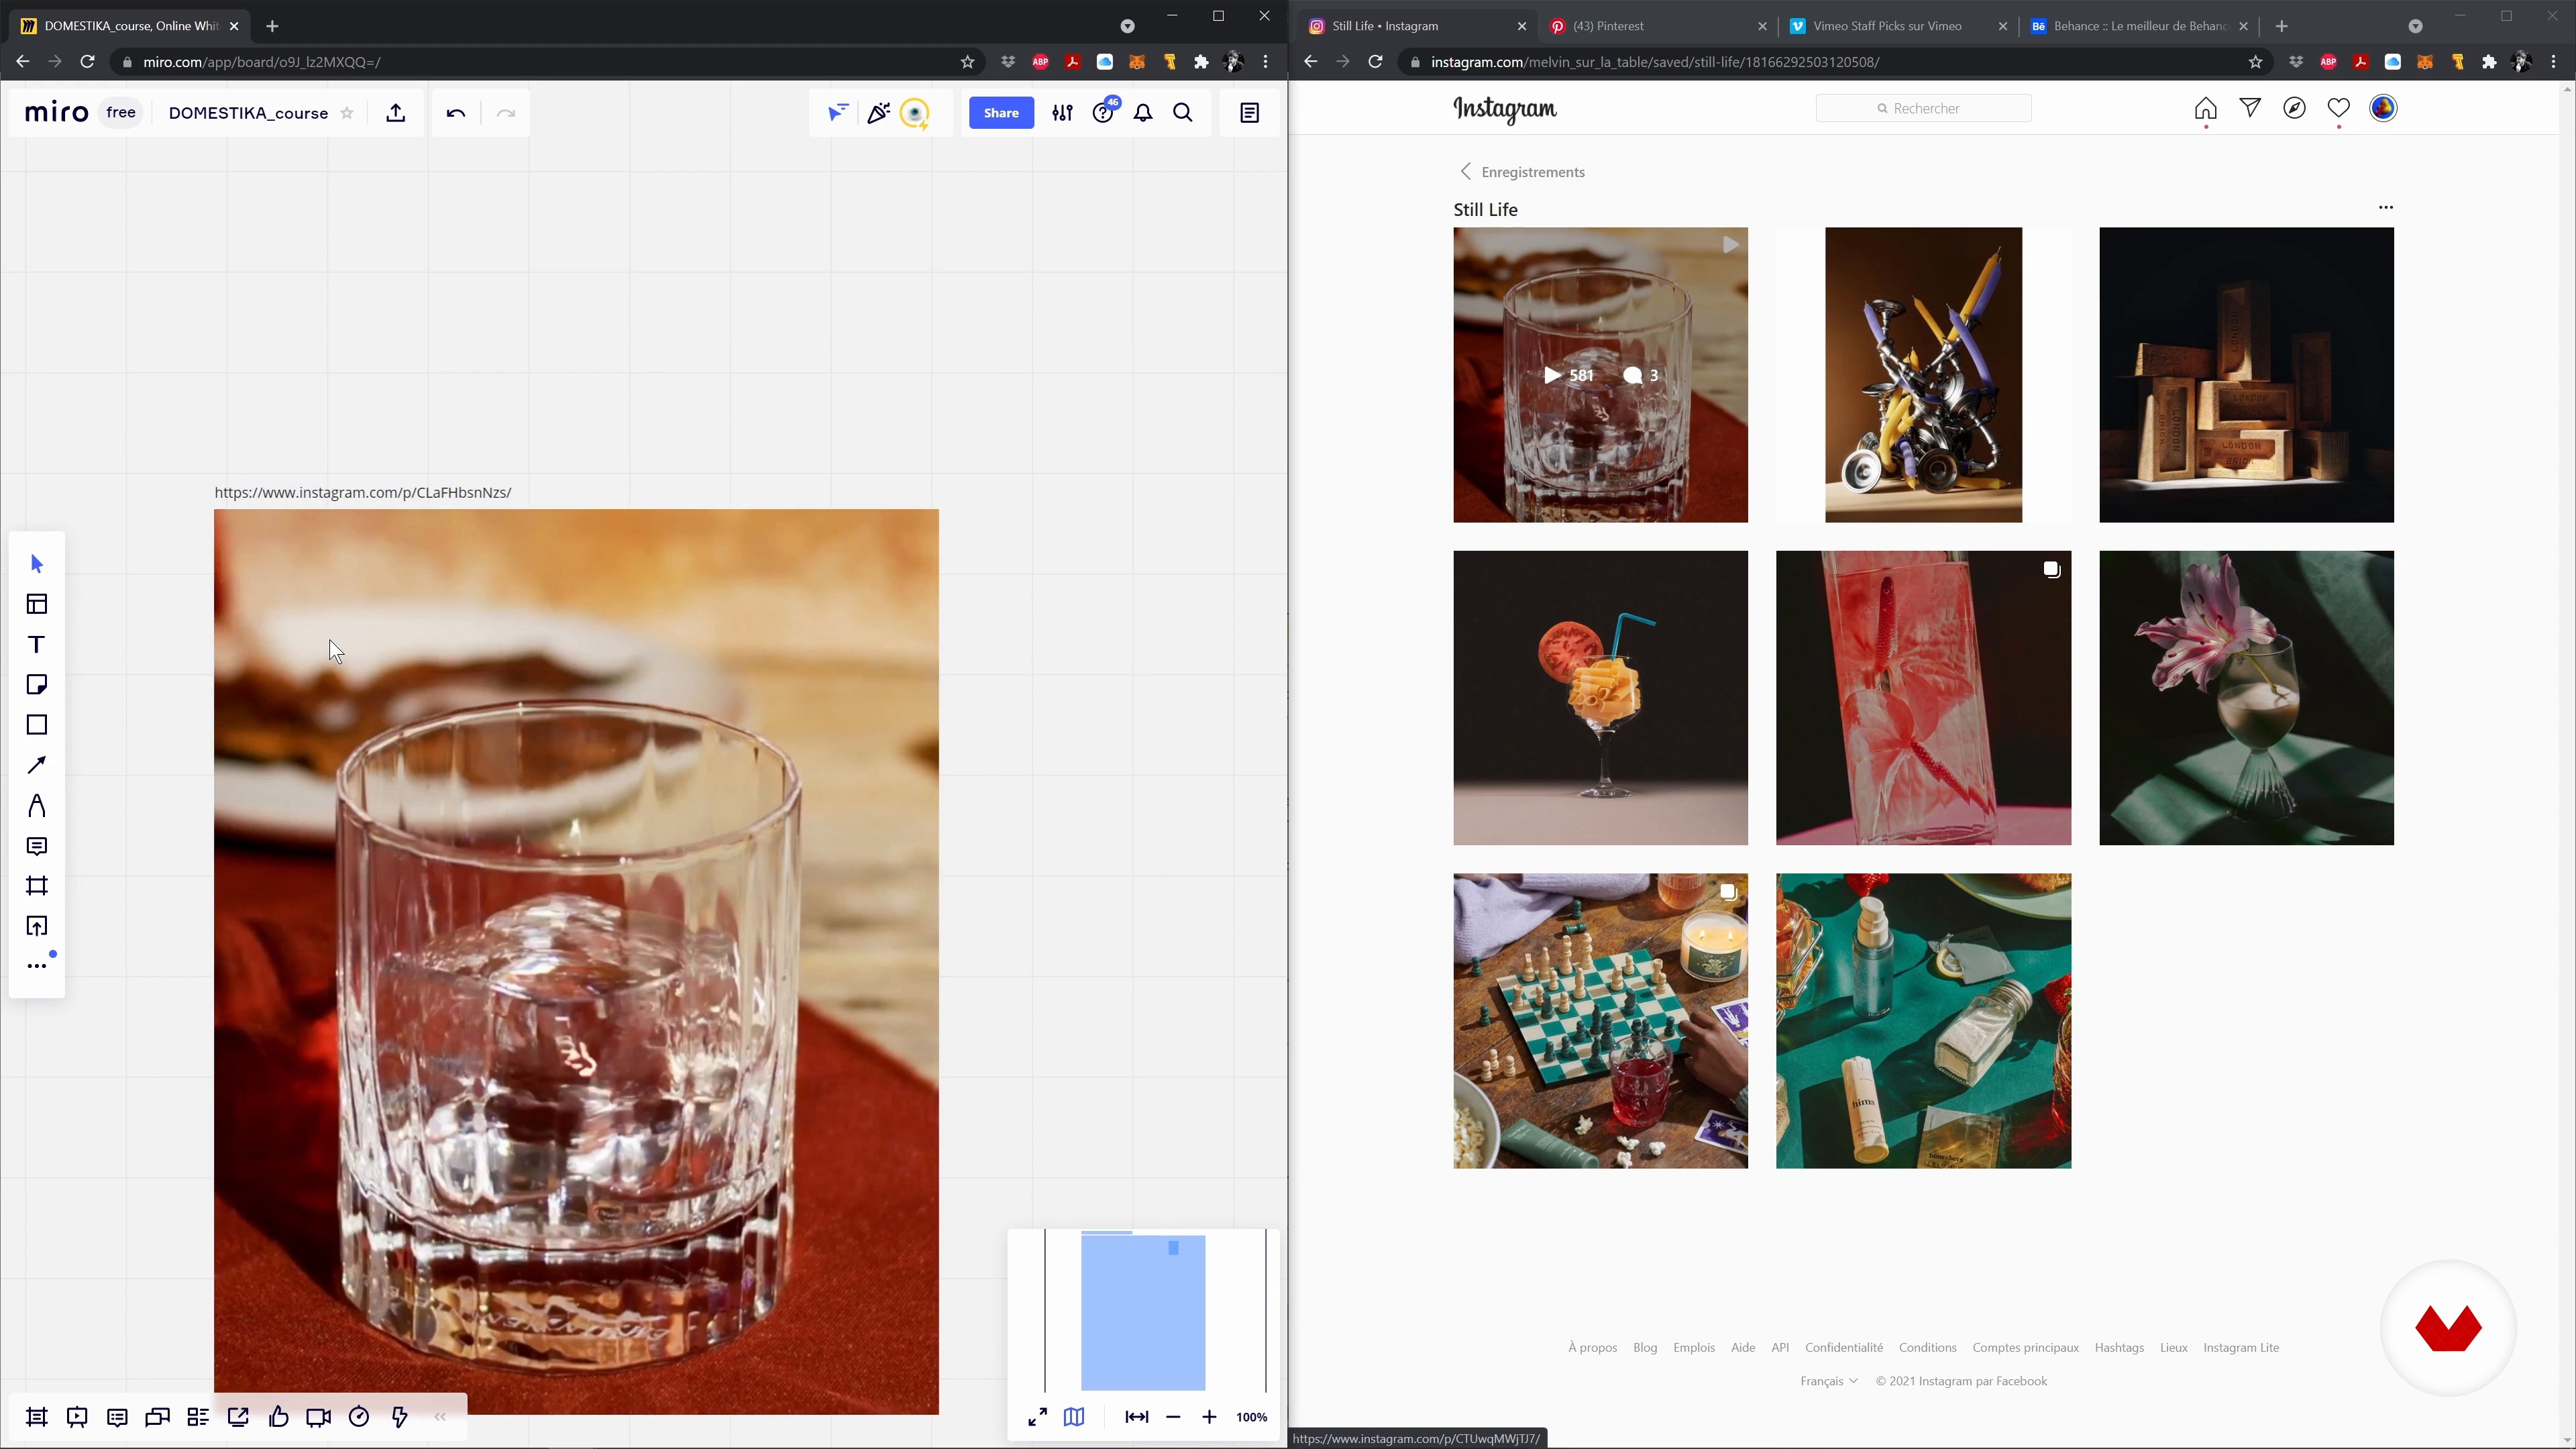The image size is (2576, 1449).
Task: Fit board to screen in Miro
Action: click(1137, 1417)
